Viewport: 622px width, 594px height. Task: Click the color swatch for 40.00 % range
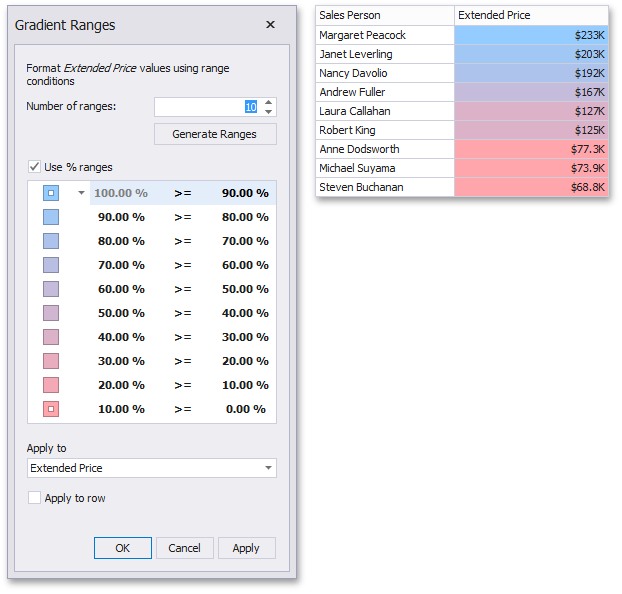51,337
